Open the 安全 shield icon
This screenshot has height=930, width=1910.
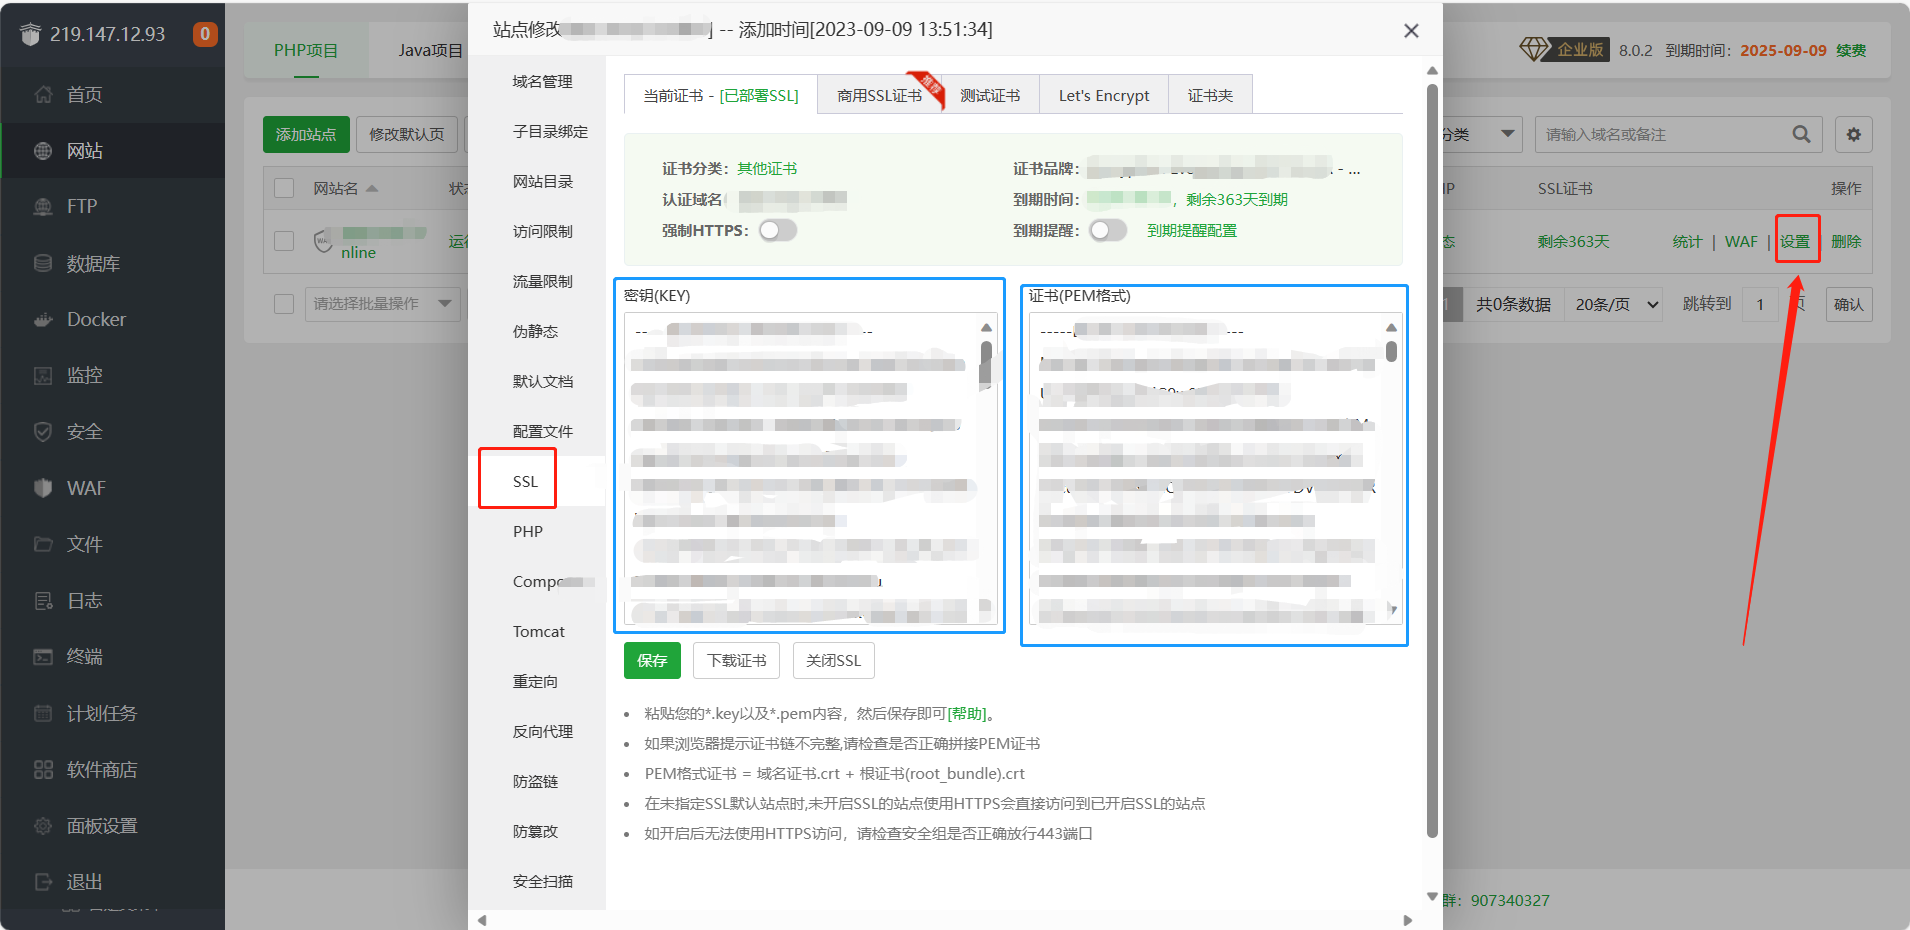point(43,432)
